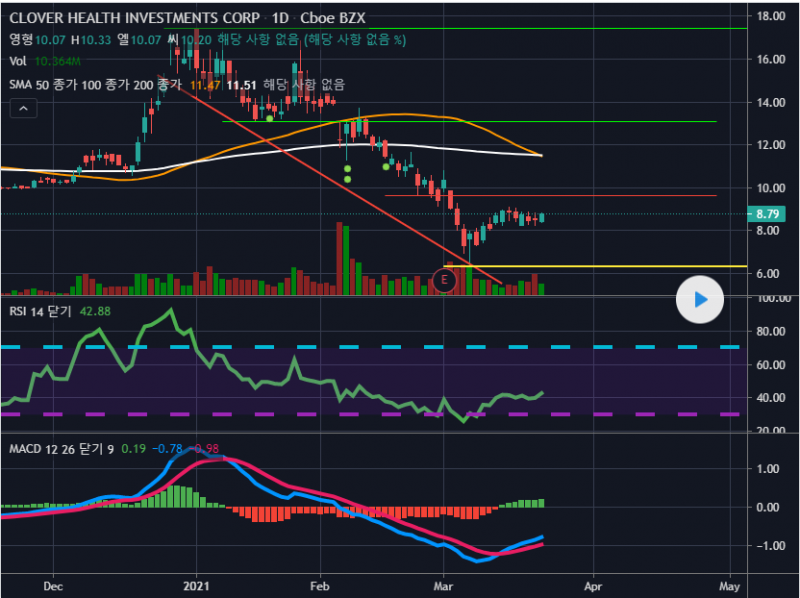Screen dimensions: 800x598
Task: Click the blue play button
Action: point(699,300)
